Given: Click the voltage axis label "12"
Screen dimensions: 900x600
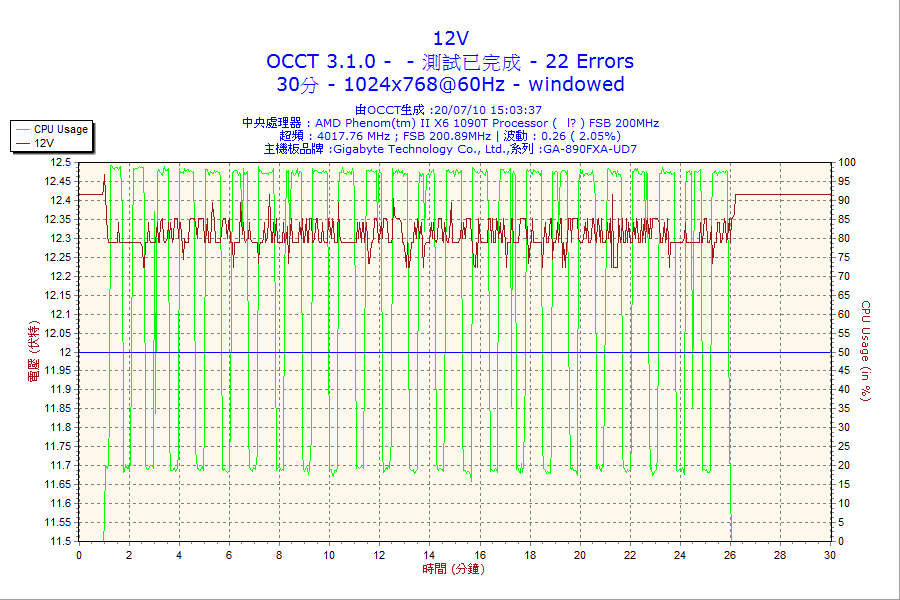Looking at the screenshot, I should tap(66, 352).
